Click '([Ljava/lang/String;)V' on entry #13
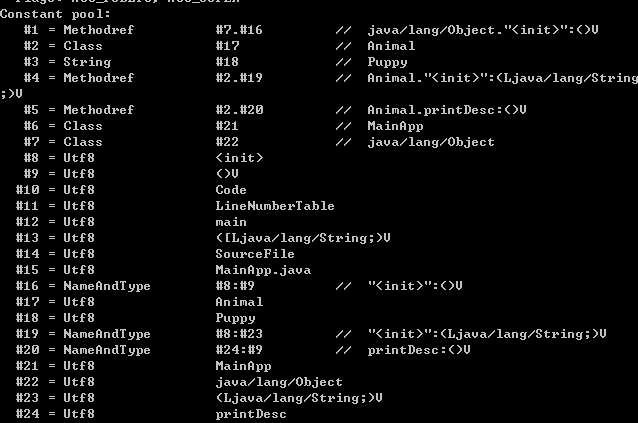This screenshot has width=638, height=423. pyautogui.click(x=303, y=238)
